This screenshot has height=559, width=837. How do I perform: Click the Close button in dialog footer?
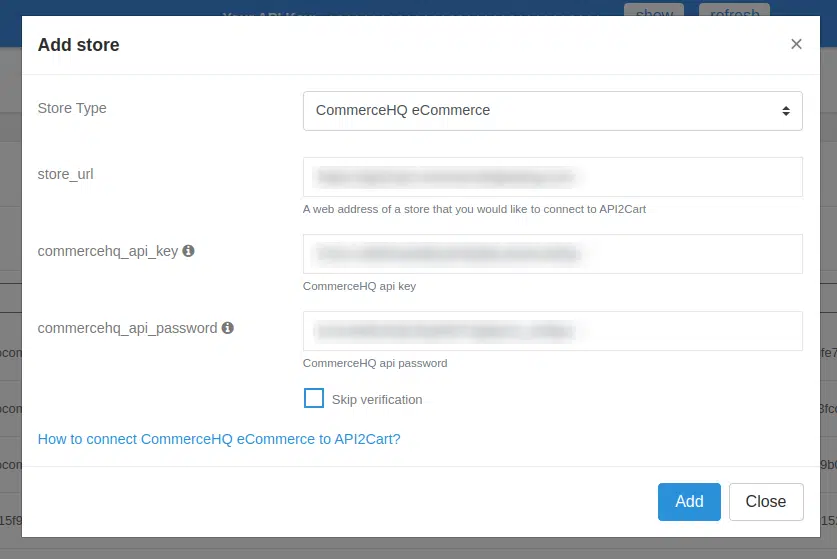[765, 502]
